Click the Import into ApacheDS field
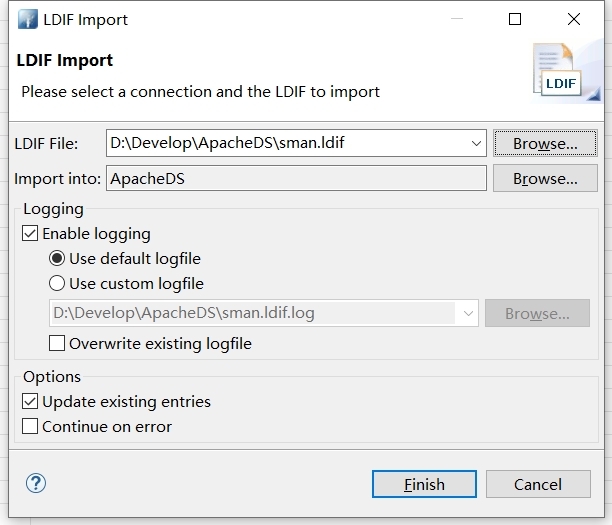 [x=295, y=179]
